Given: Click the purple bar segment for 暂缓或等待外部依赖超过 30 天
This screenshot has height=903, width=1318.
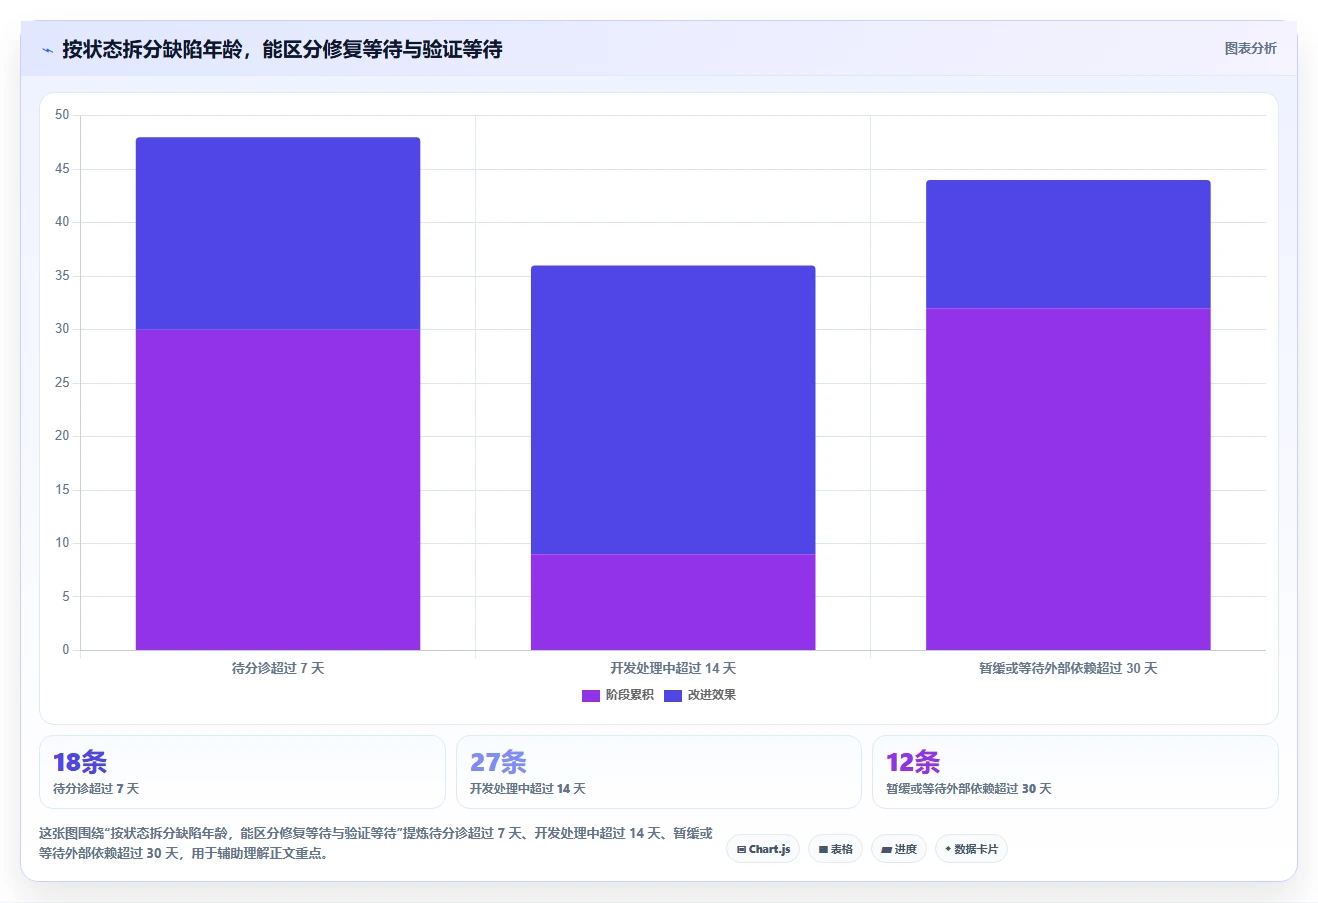Looking at the screenshot, I should tap(1068, 479).
